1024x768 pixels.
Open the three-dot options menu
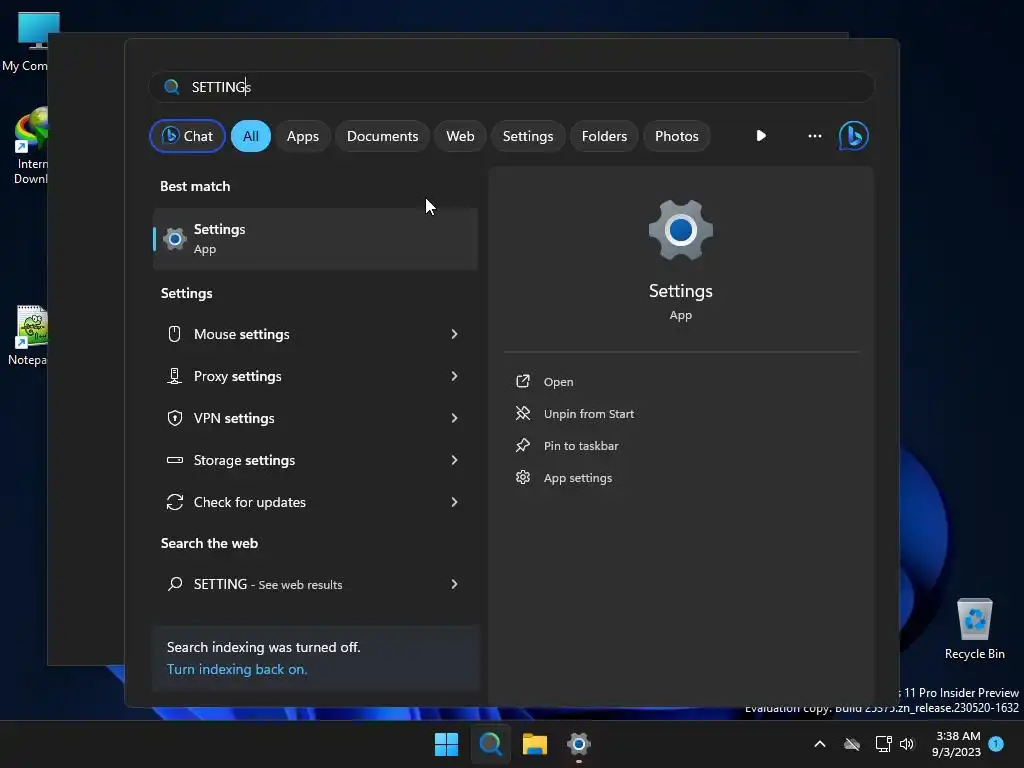pos(814,136)
